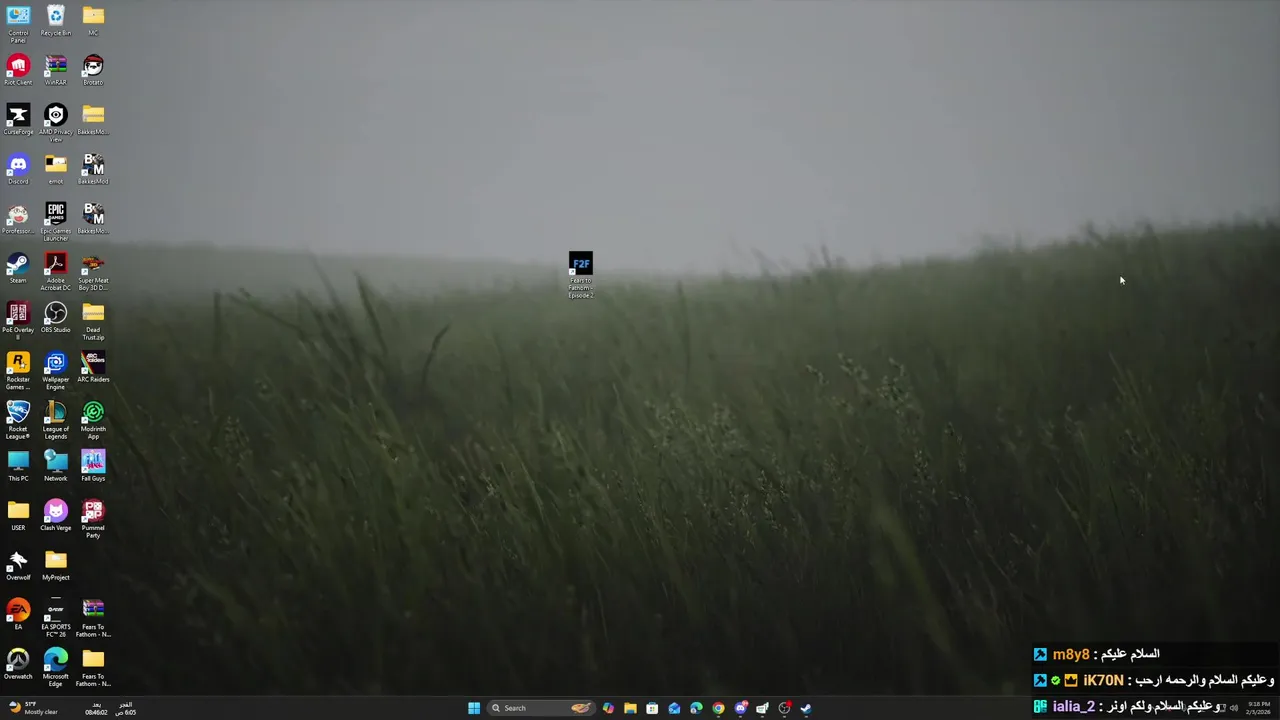Viewport: 1280px width, 720px height.
Task: Open the Control Panel desktop shortcut
Action: coord(18,22)
